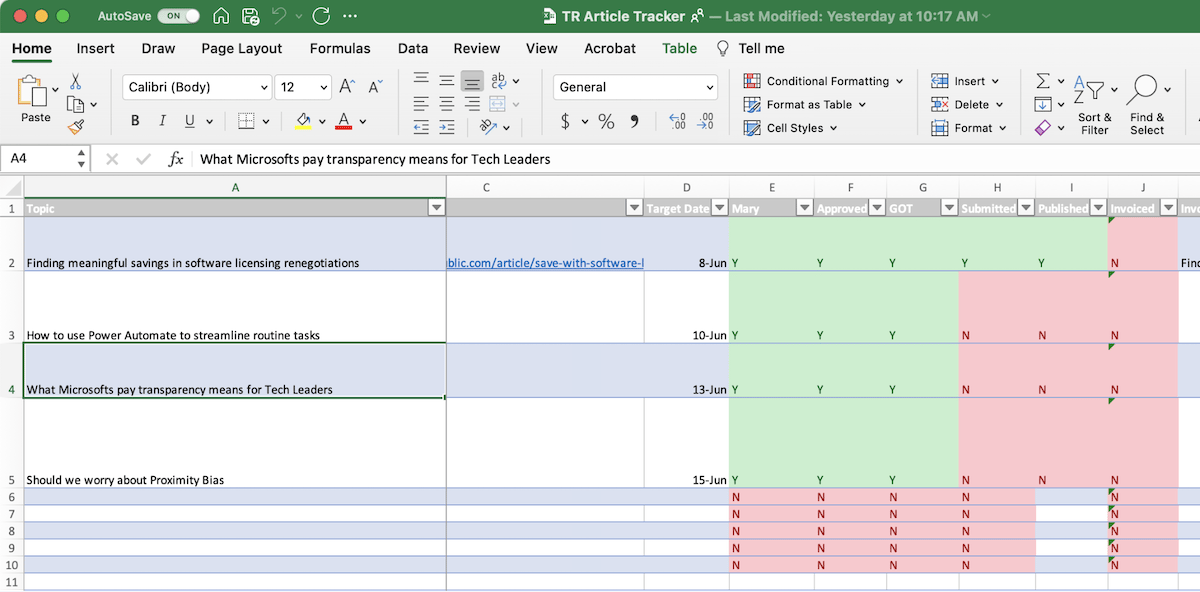Viewport: 1200px width, 592px height.
Task: Click the insert function fx icon
Action: click(x=175, y=159)
